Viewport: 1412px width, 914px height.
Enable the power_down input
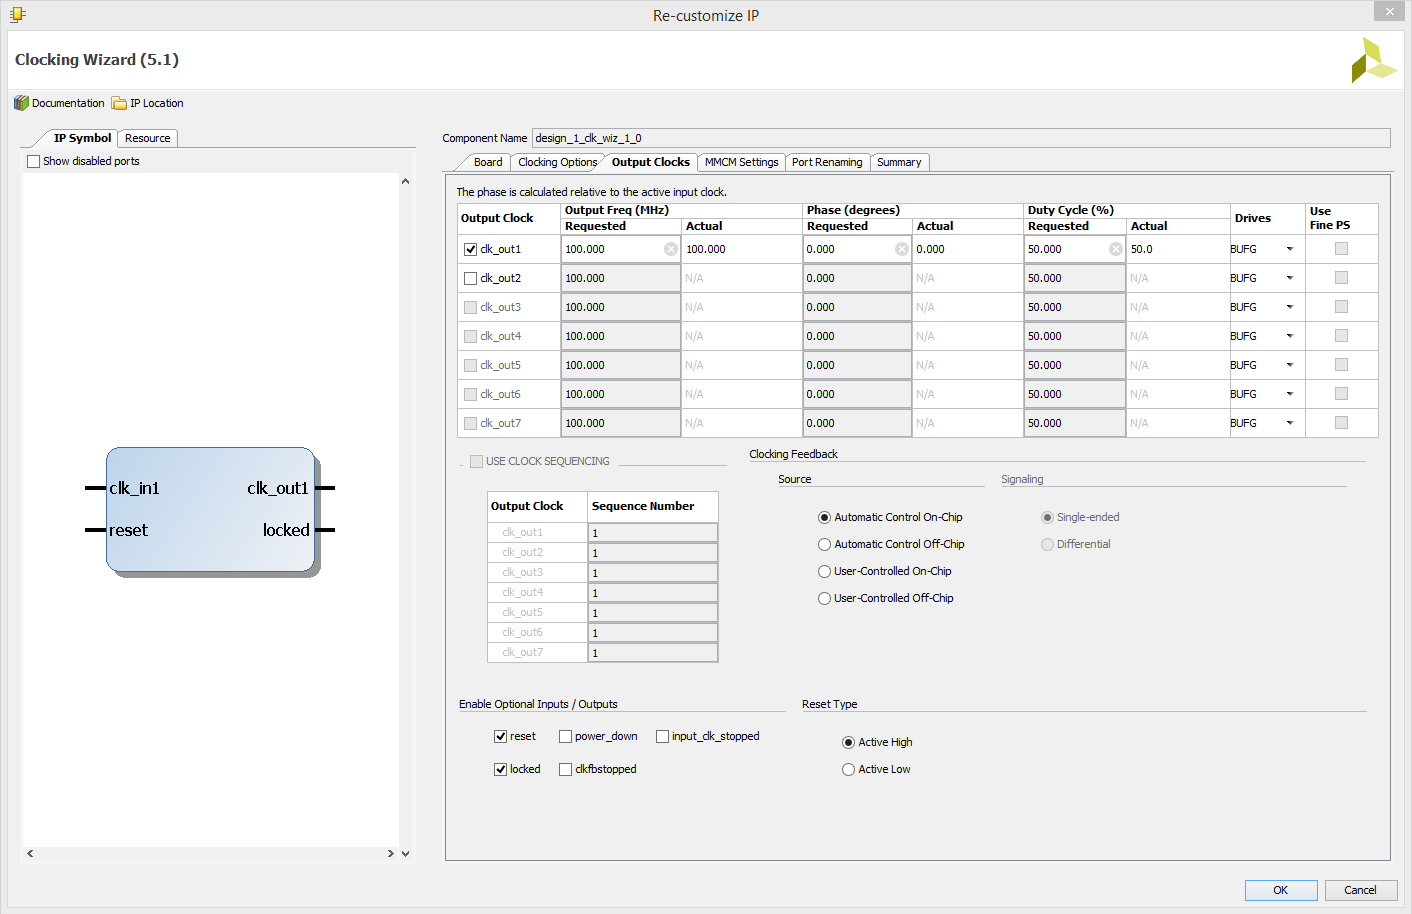point(565,736)
